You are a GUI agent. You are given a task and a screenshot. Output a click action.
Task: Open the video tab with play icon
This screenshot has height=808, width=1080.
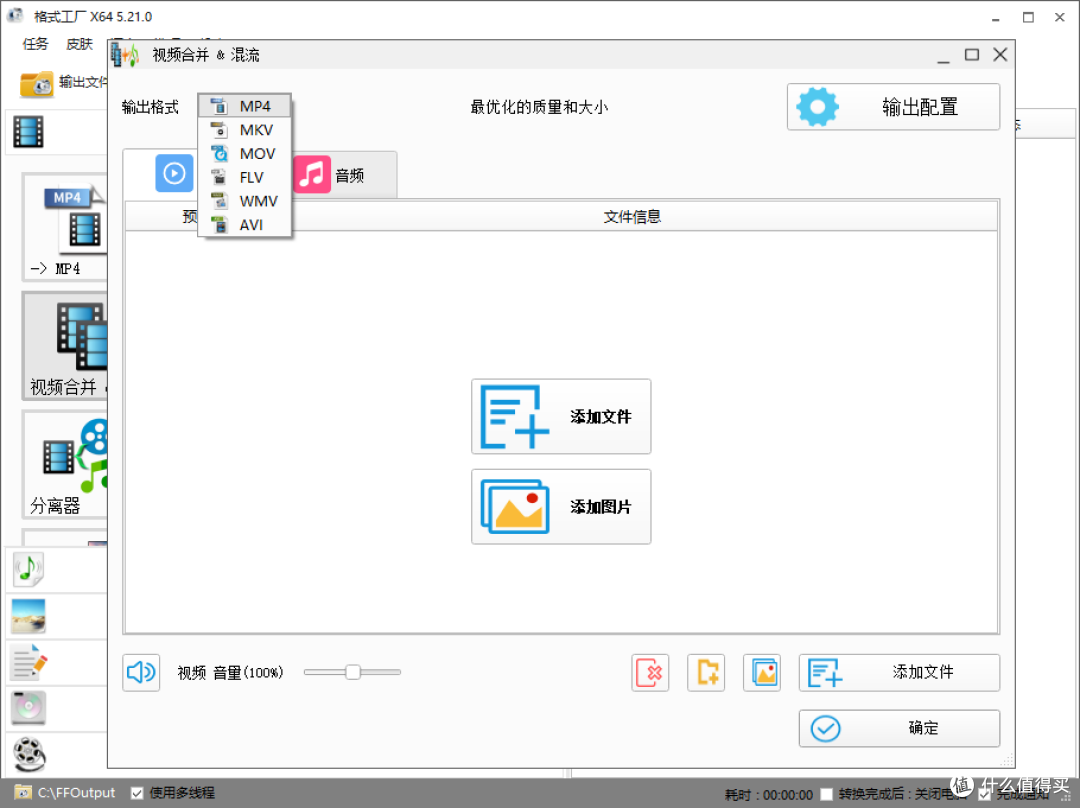[x=174, y=174]
